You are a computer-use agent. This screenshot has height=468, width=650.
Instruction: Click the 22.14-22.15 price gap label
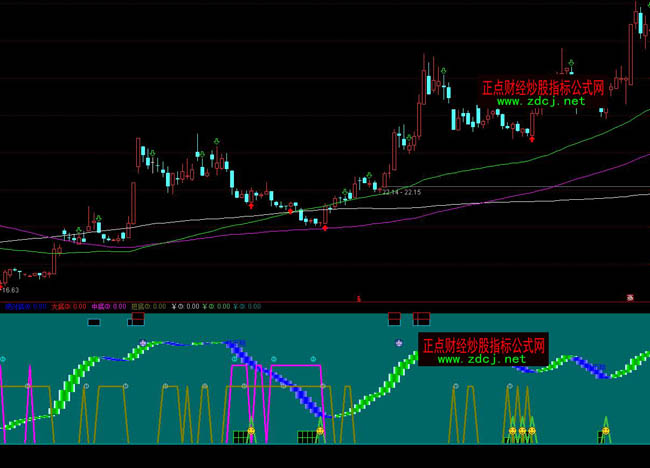400,191
